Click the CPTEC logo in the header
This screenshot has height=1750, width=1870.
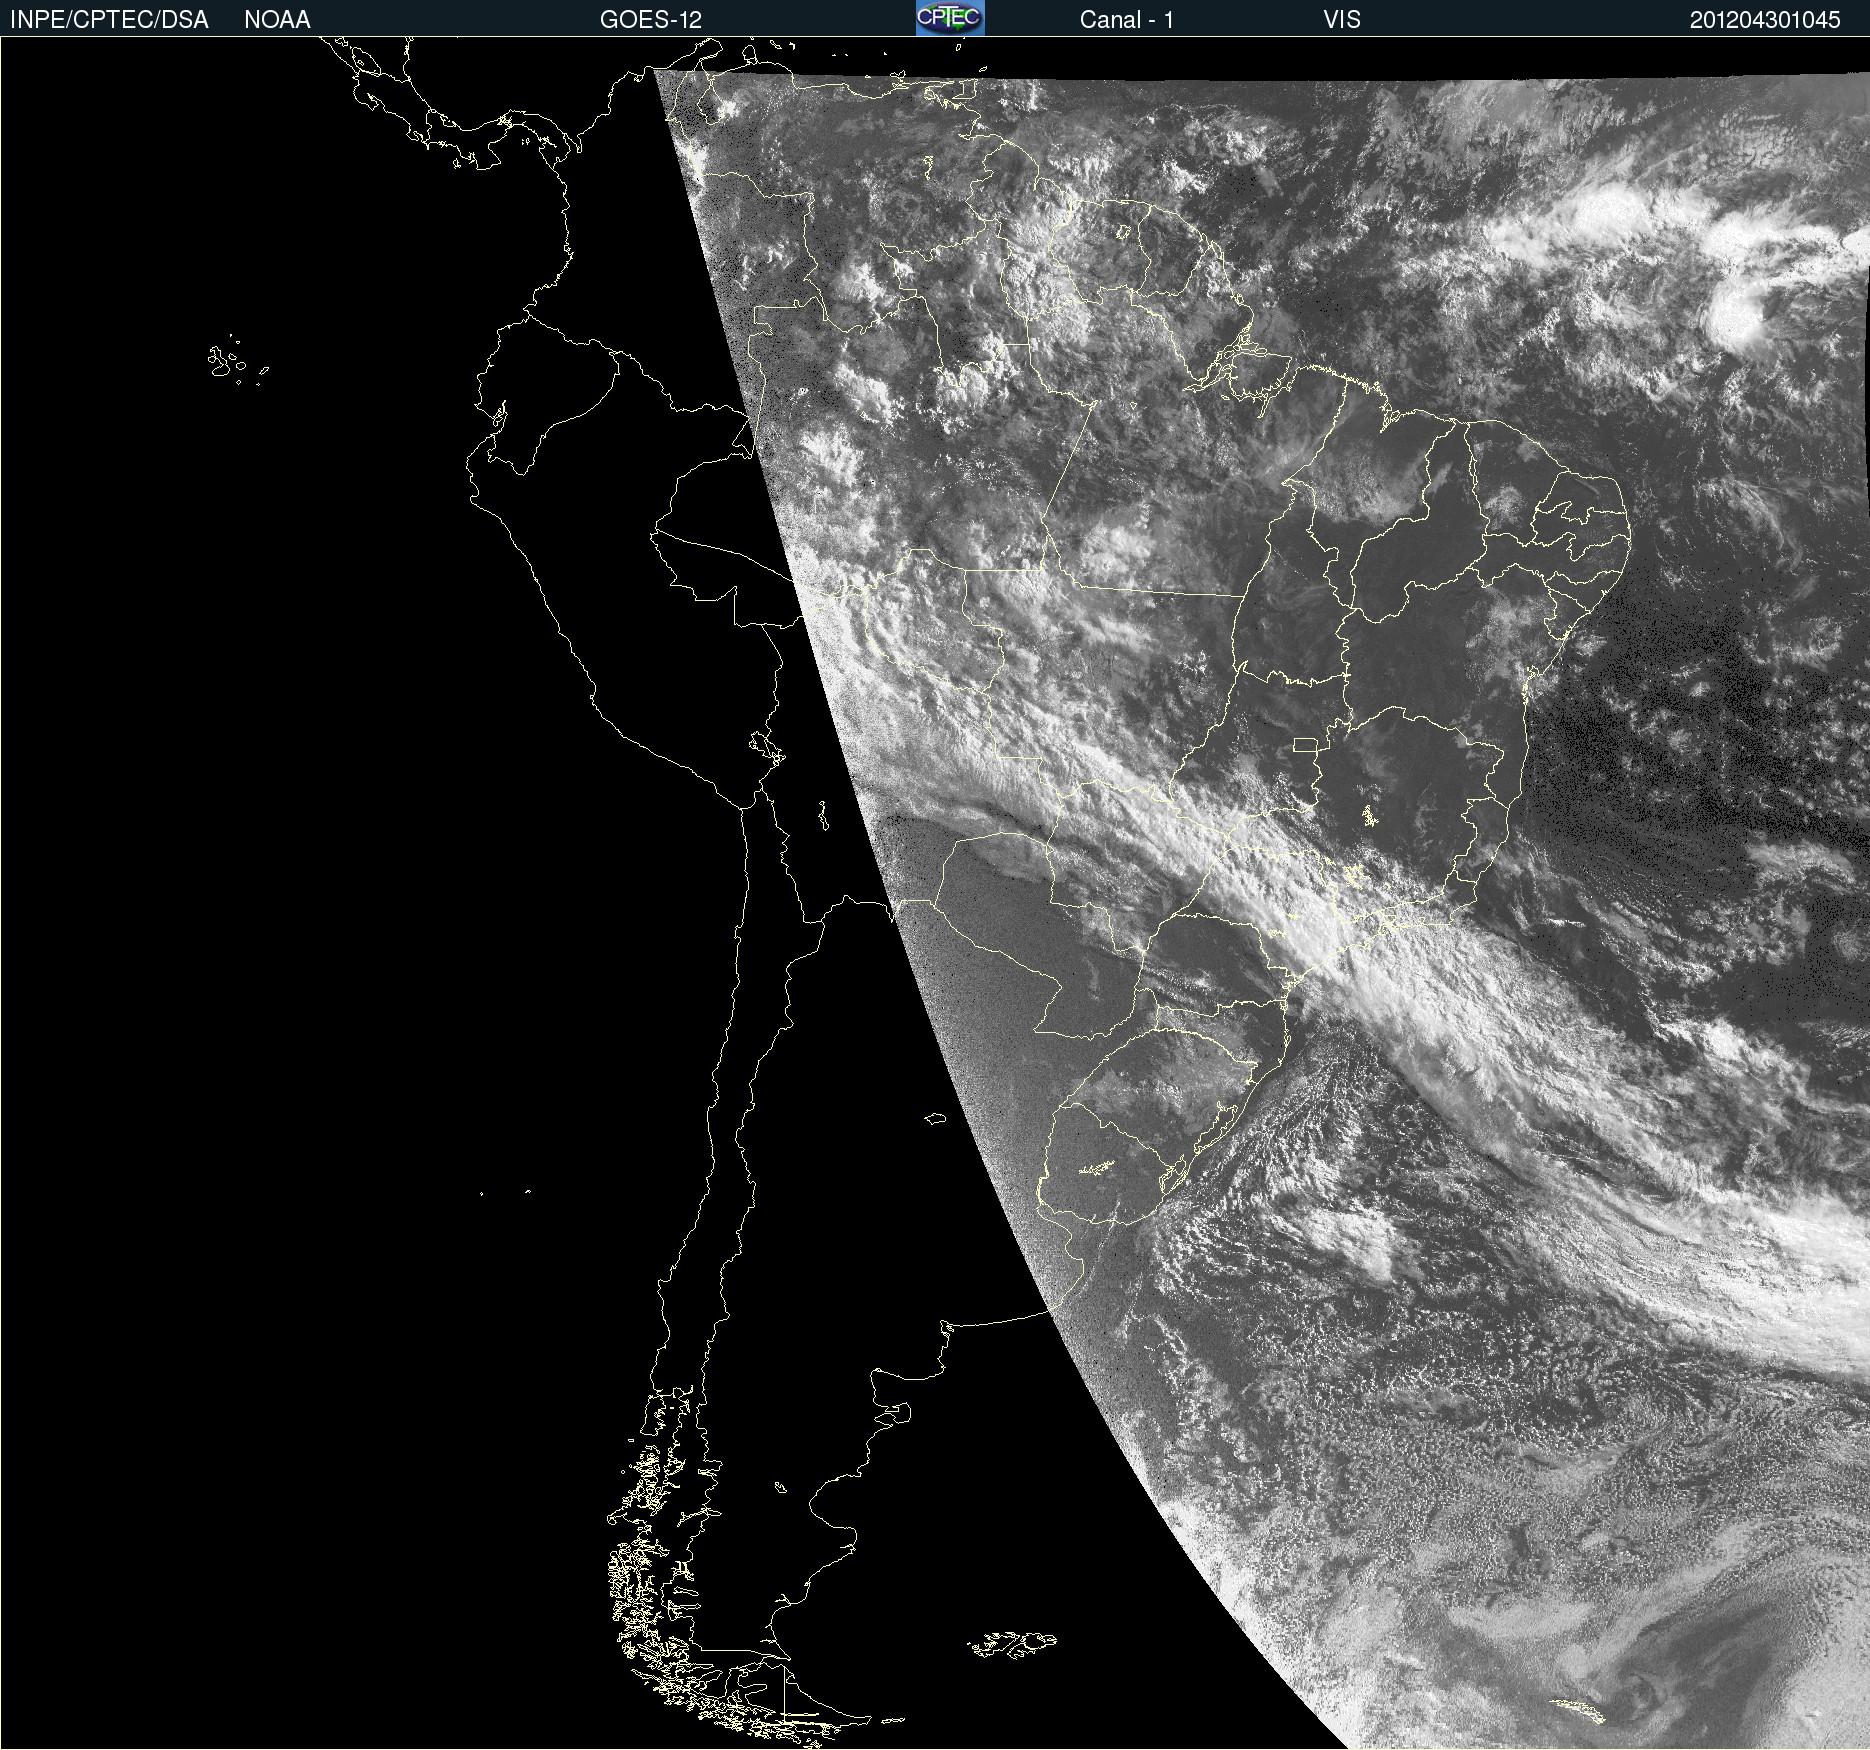click(950, 18)
